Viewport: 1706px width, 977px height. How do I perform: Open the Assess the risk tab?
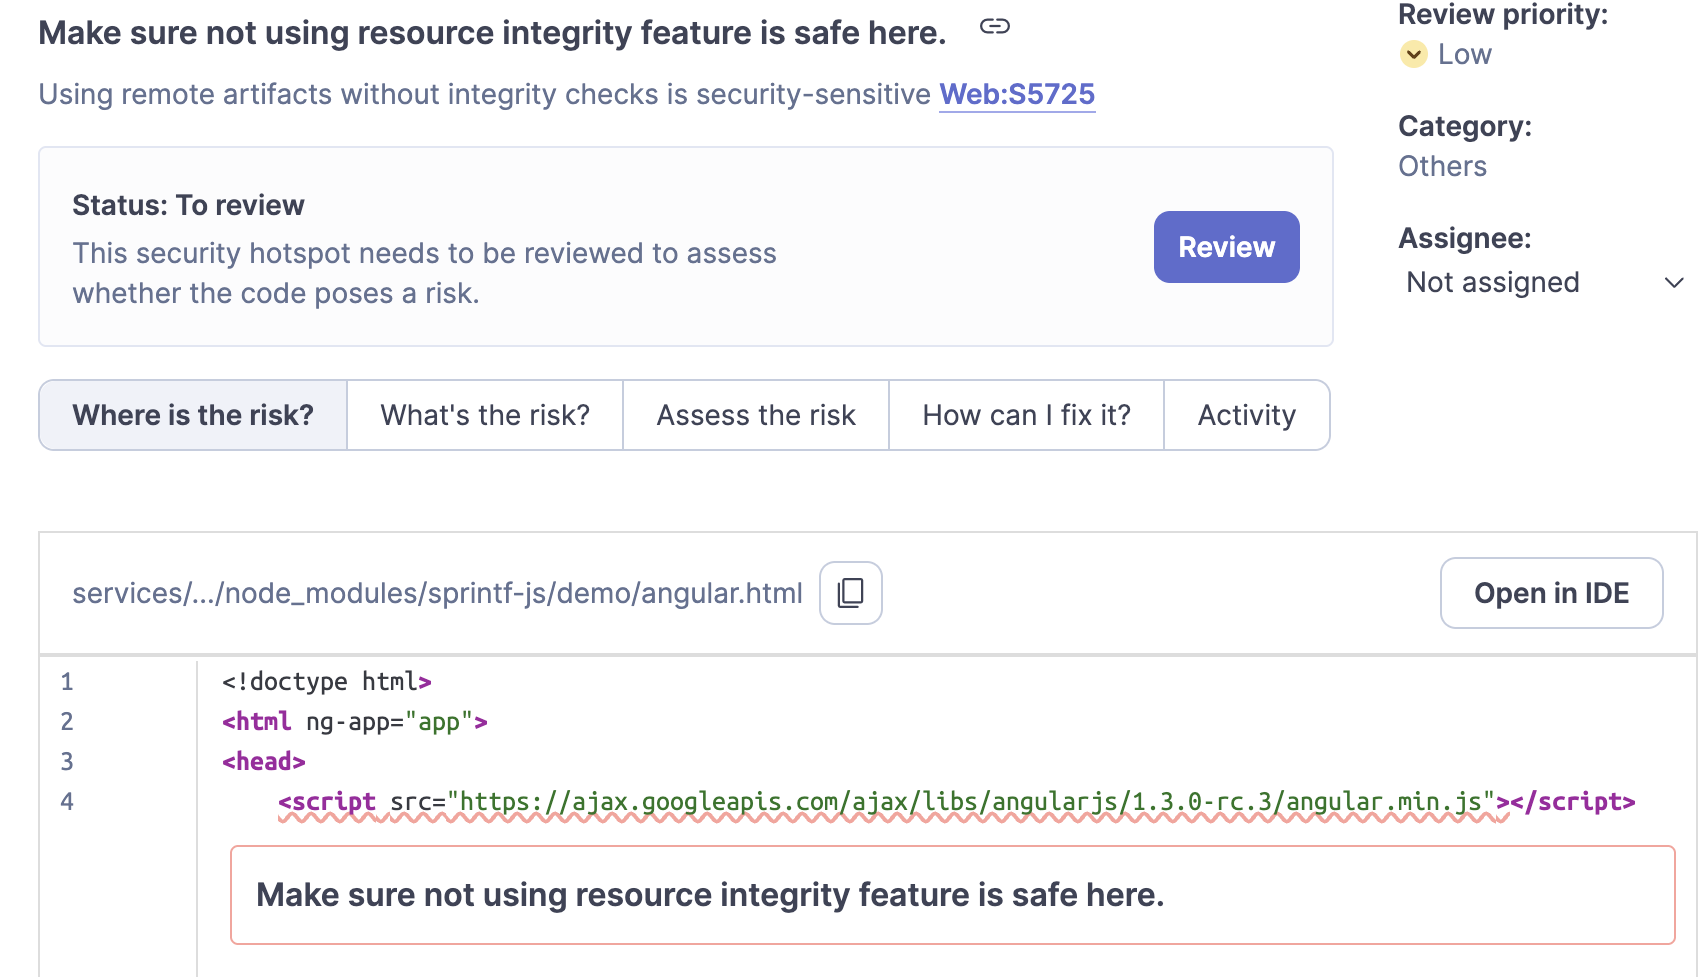[756, 415]
